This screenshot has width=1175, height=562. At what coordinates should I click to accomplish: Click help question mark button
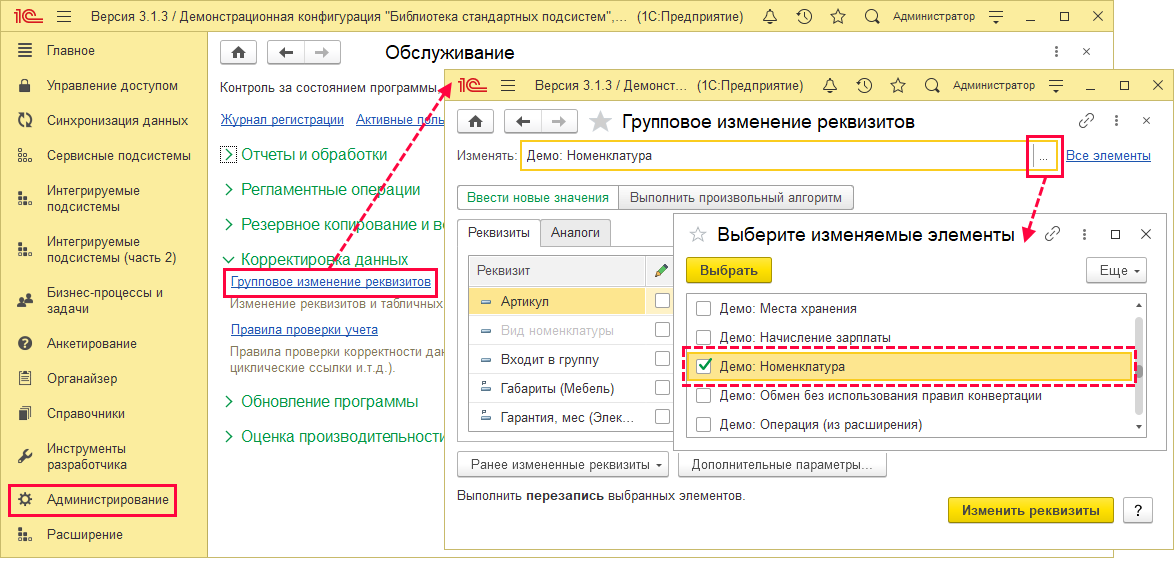tap(1137, 511)
